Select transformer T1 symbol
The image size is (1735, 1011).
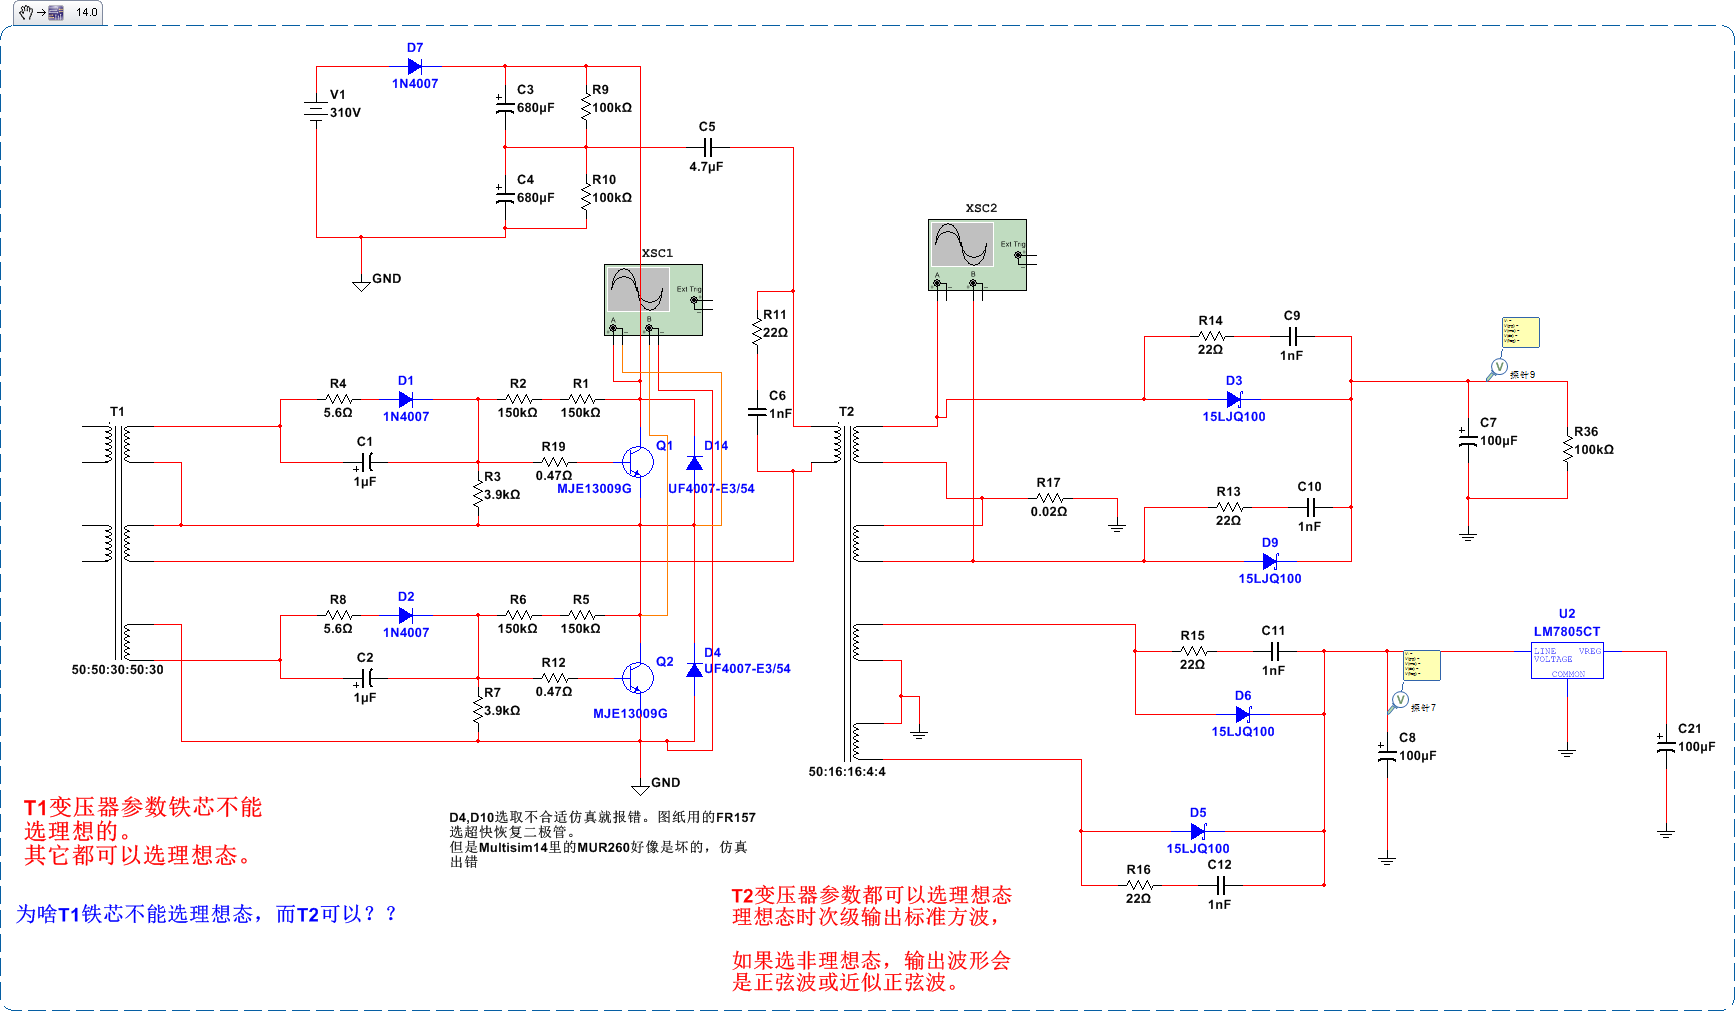(x=118, y=543)
